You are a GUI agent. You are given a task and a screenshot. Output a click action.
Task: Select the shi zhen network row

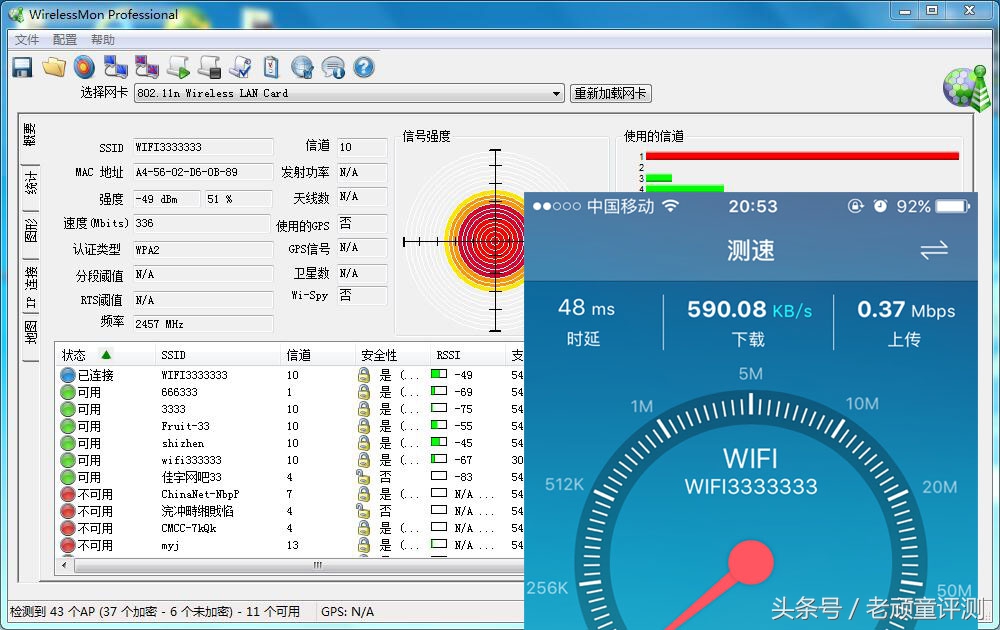tap(185, 443)
